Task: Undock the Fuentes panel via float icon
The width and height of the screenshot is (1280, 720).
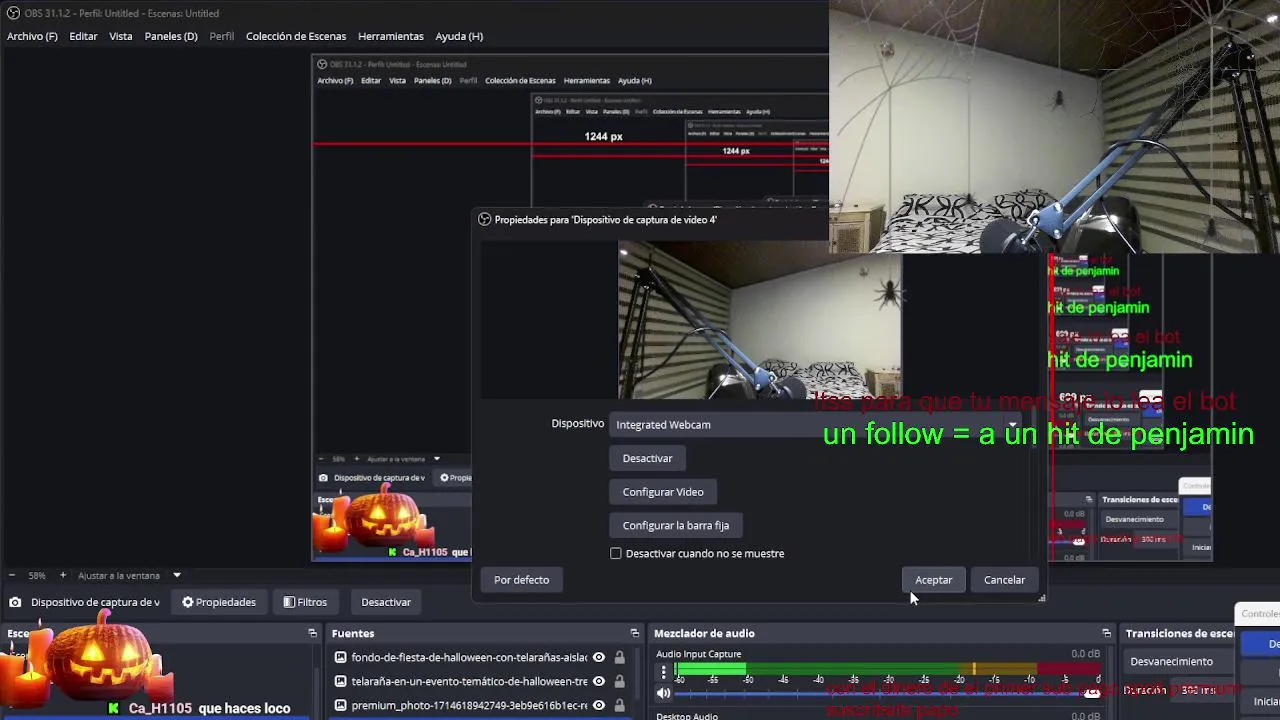Action: [634, 633]
